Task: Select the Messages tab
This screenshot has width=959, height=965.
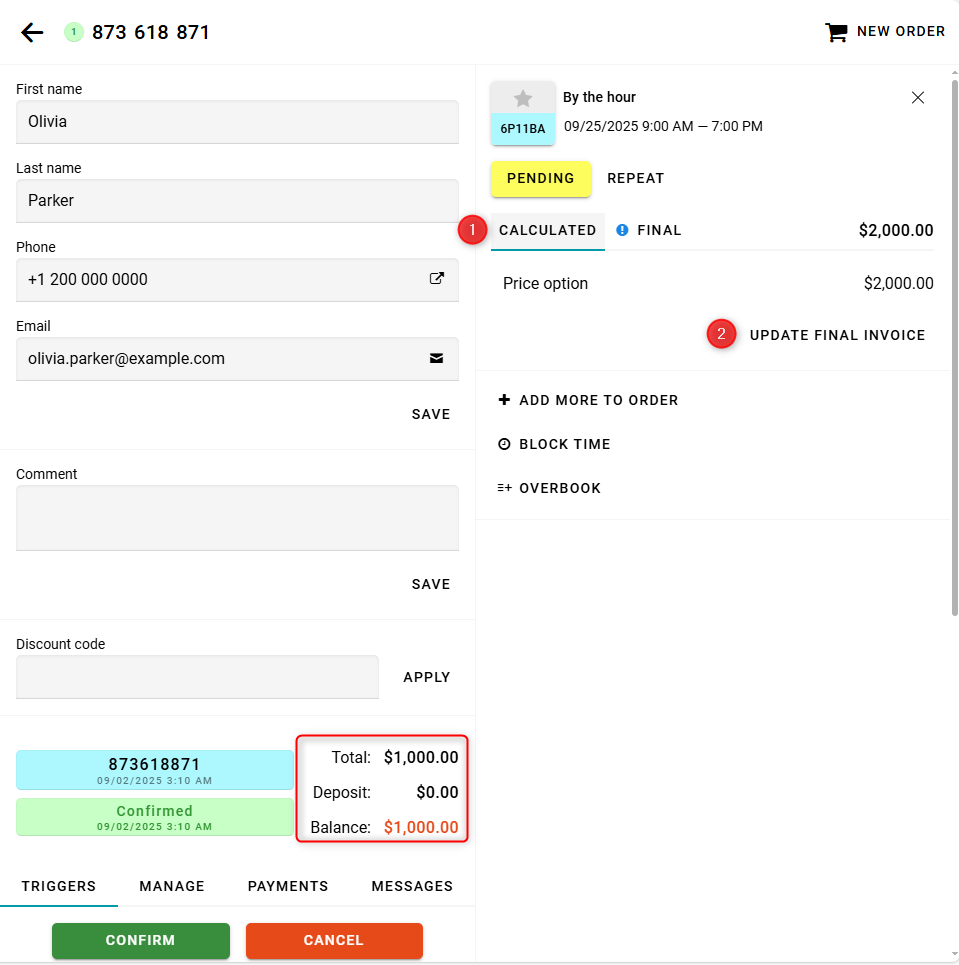Action: [412, 886]
